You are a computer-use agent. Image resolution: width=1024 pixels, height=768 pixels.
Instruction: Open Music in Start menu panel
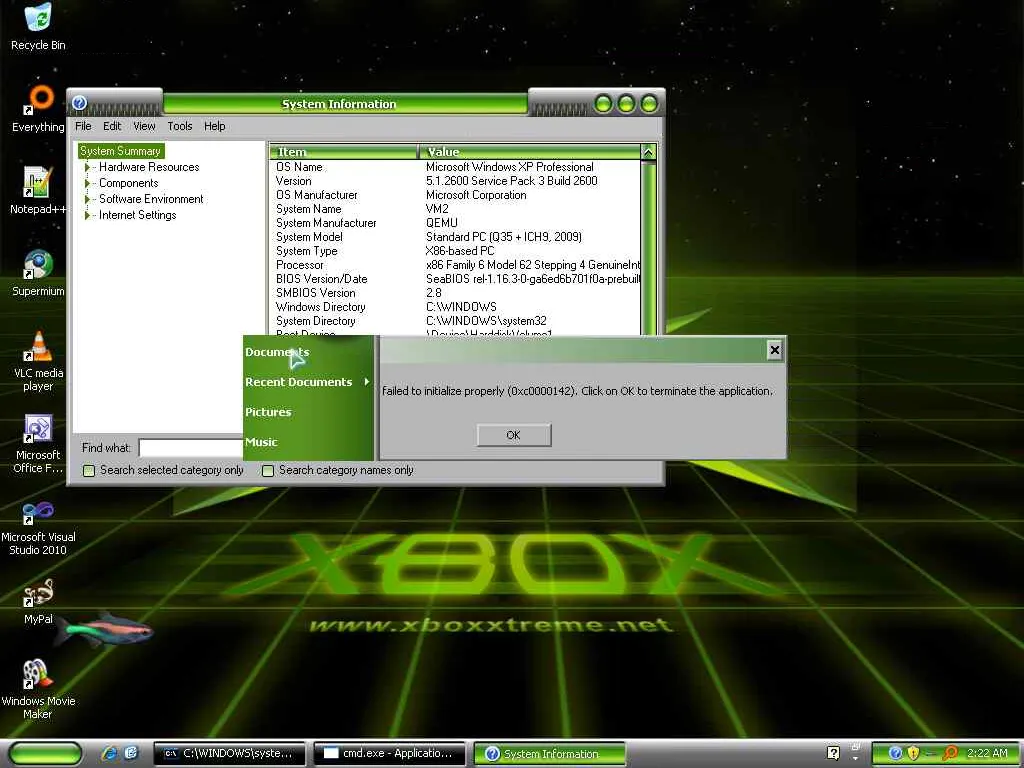pyautogui.click(x=261, y=442)
